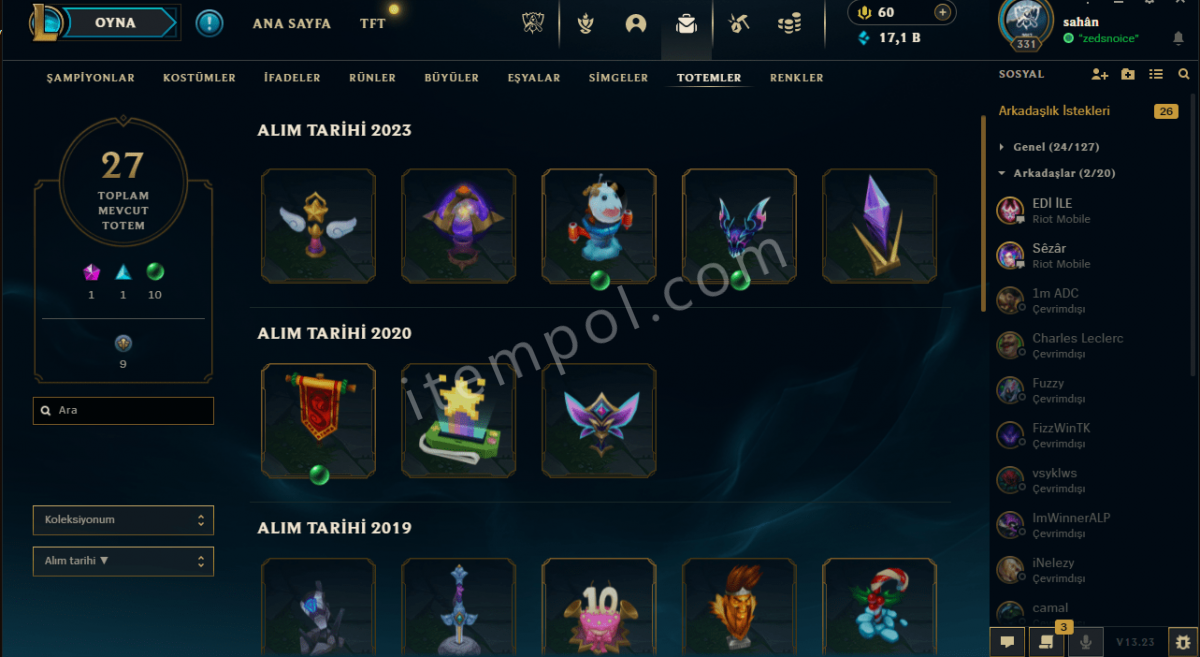
Task: Click the OYNA play button
Action: pos(117,22)
